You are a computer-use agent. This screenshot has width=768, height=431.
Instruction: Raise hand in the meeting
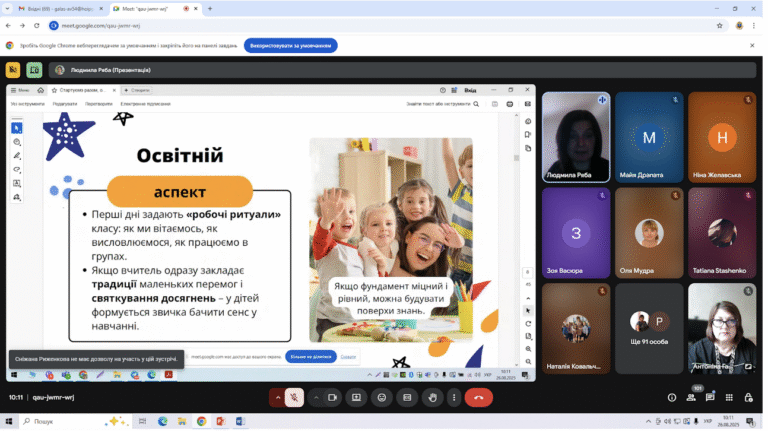[432, 398]
